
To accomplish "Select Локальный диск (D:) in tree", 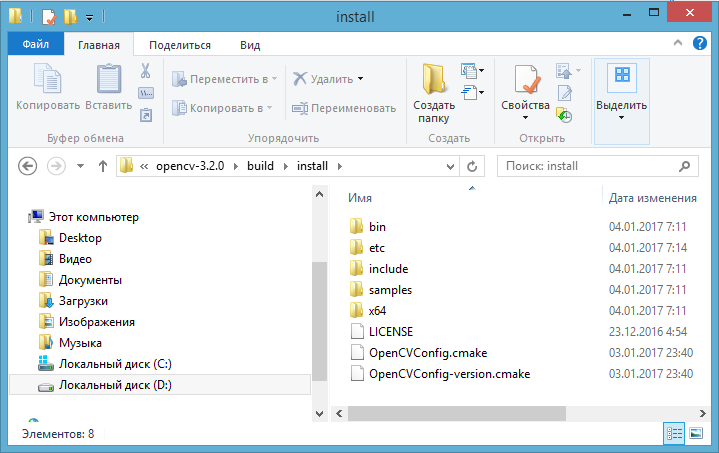I will click(x=160, y=385).
